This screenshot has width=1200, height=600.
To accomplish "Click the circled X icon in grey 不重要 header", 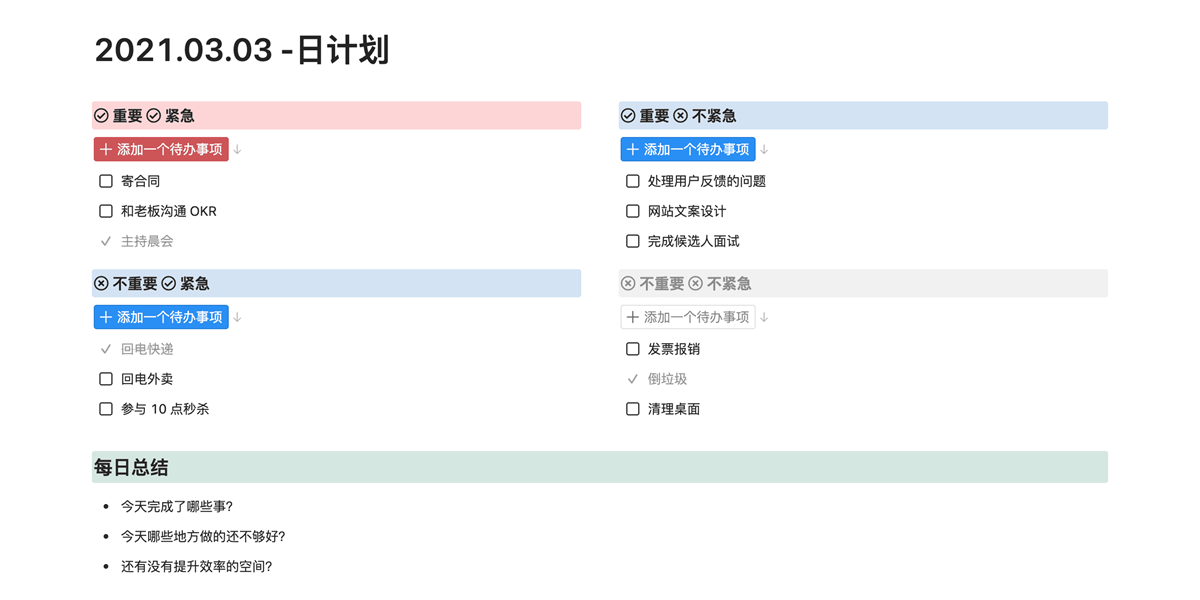I will (628, 284).
